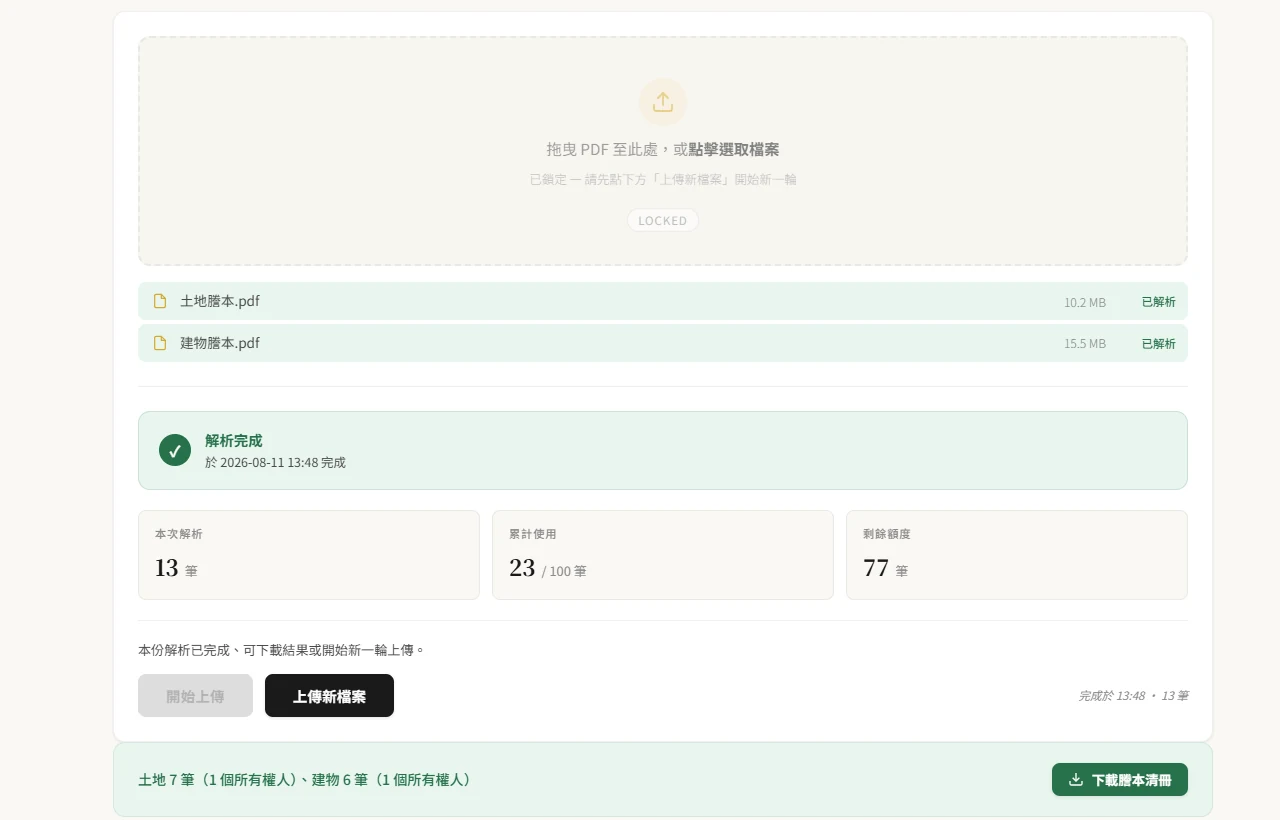Image resolution: width=1280 pixels, height=820 pixels.
Task: Select the 土地謄本.pdf file name
Action: coord(220,301)
